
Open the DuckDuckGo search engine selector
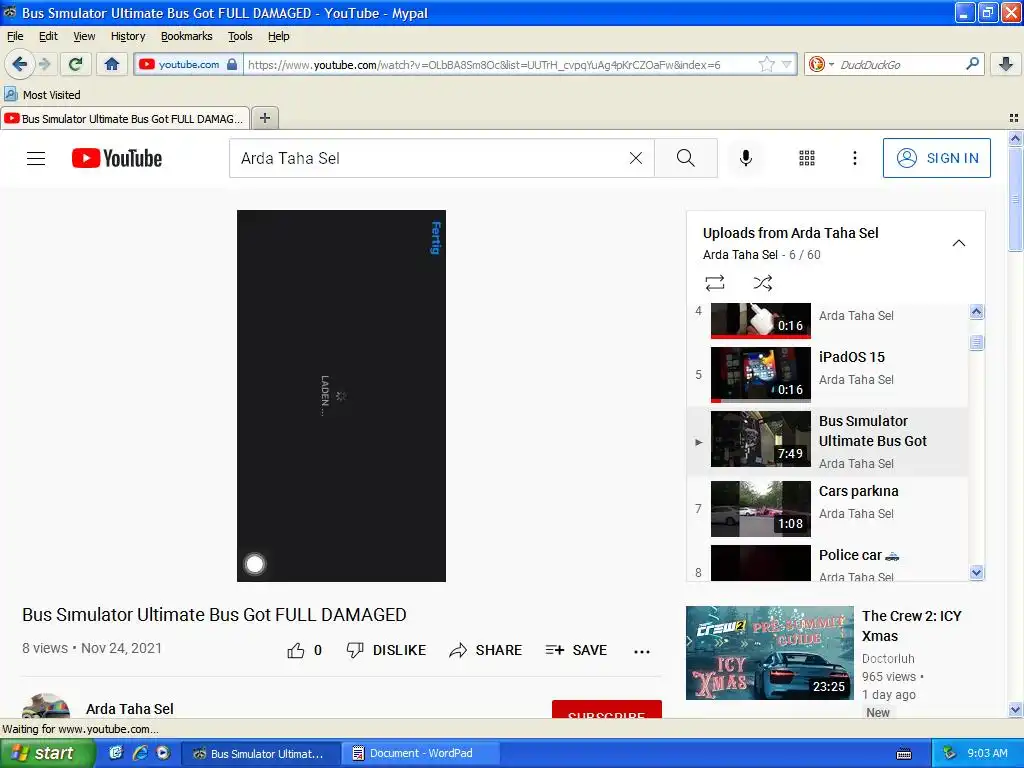tap(821, 65)
